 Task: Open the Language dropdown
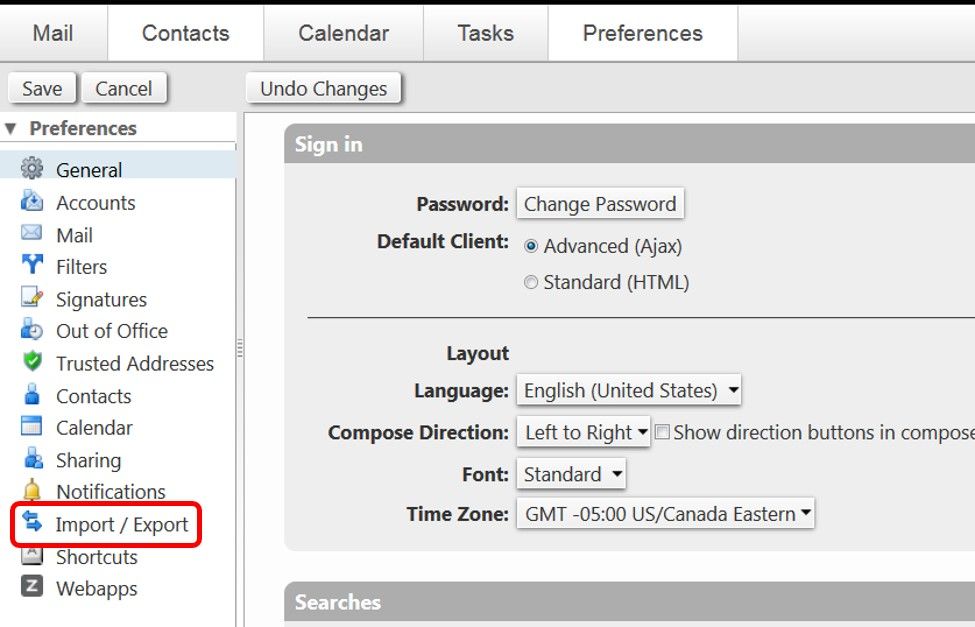628,391
